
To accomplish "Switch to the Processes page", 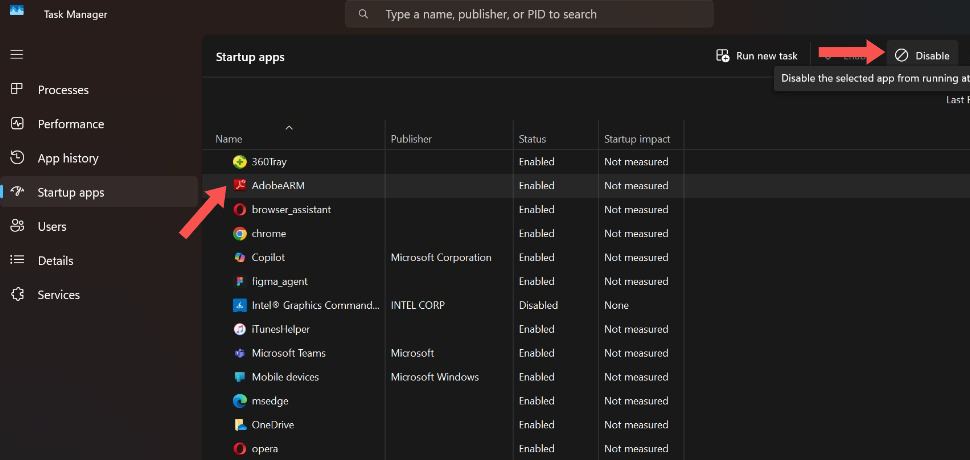I will 99,90.
